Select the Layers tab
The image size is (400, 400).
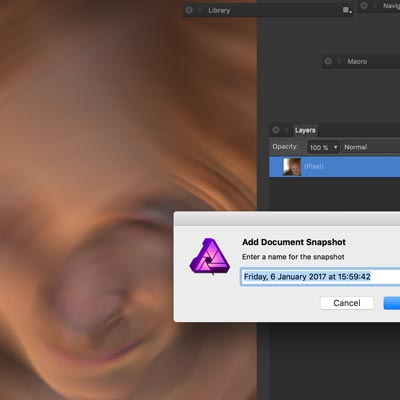click(305, 130)
